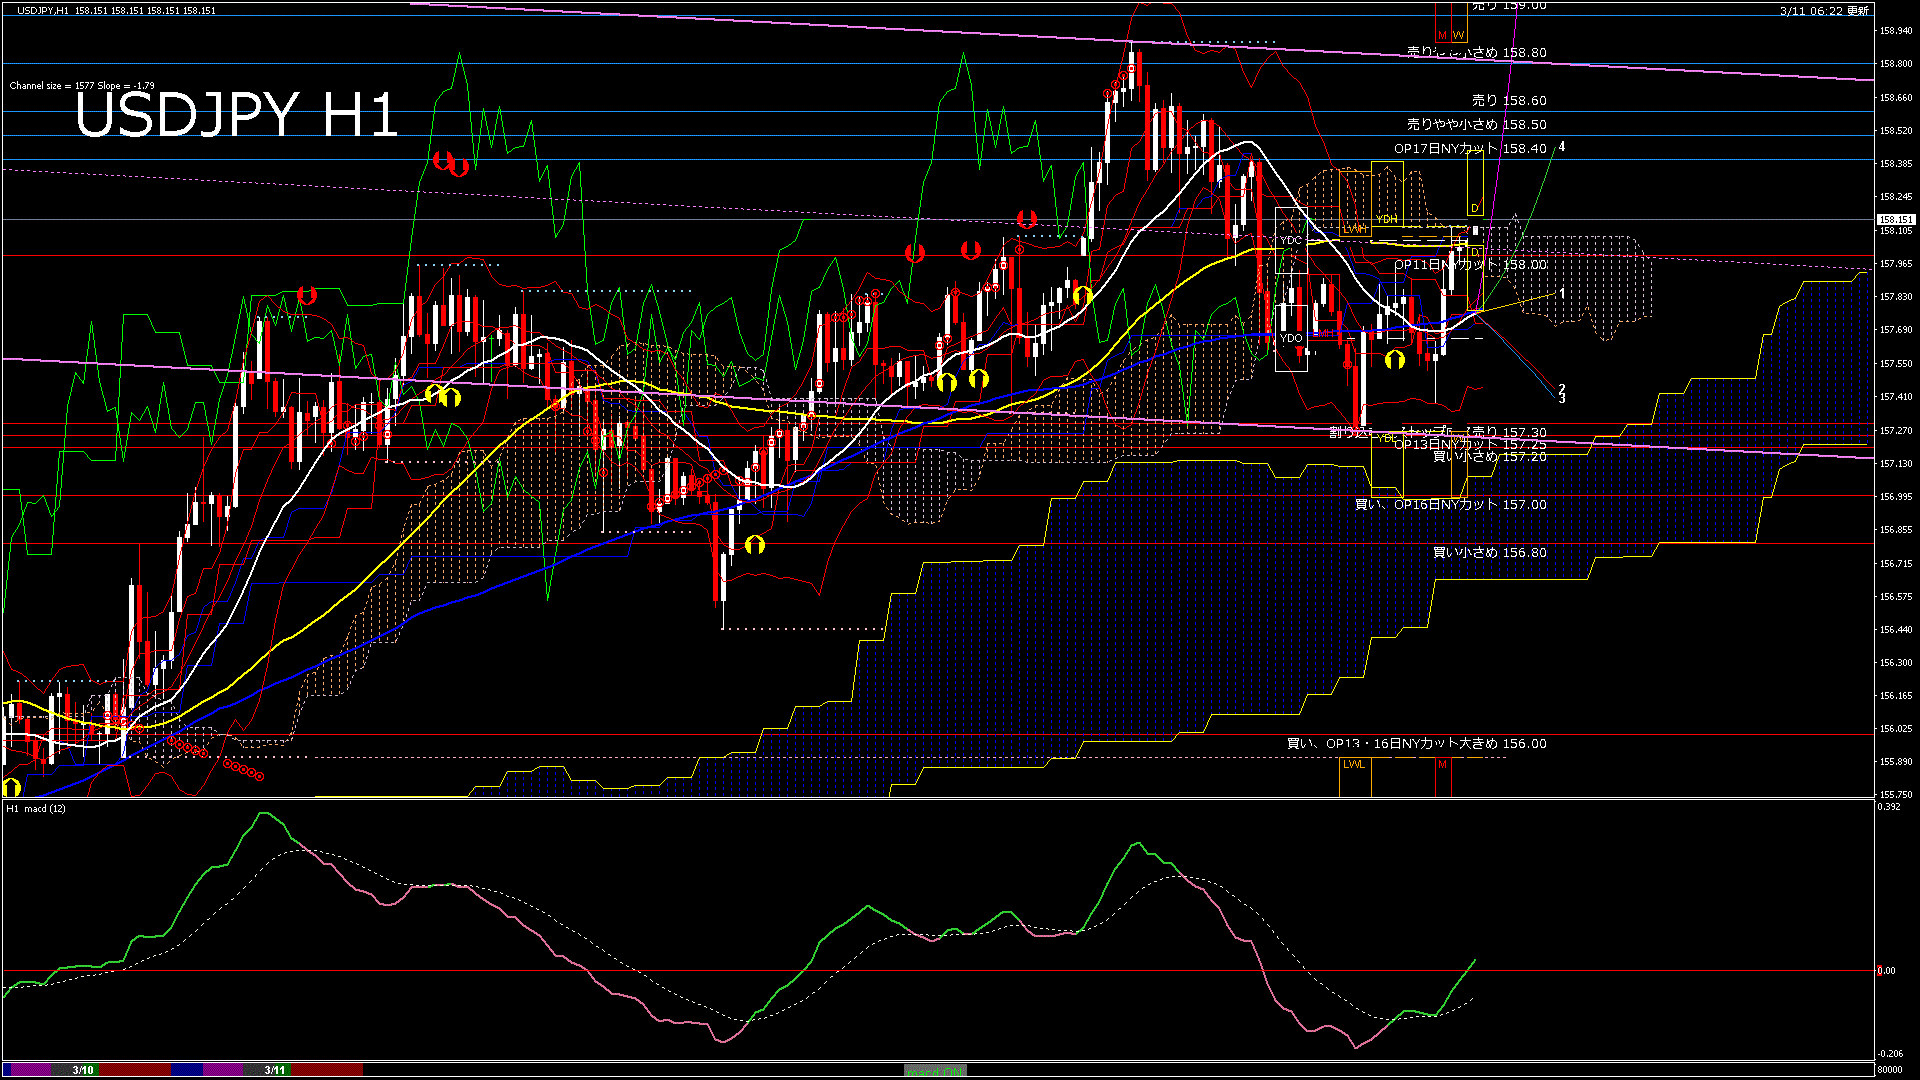Click the H1 macd (12) indicator label
1920x1080 pixels.
coord(36,808)
